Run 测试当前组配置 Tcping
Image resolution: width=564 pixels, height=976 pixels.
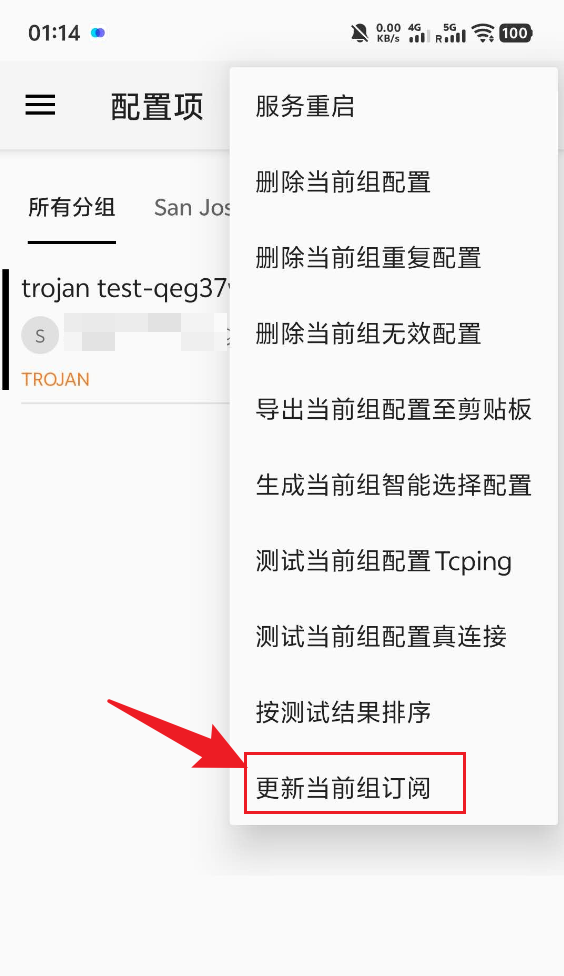click(393, 561)
